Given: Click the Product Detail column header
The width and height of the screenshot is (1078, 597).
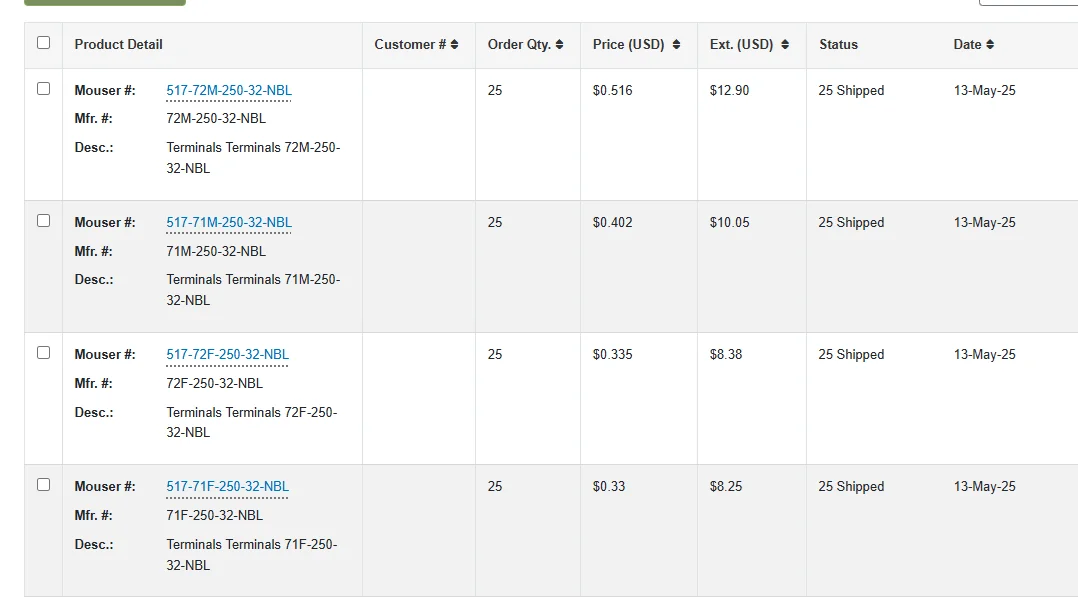Looking at the screenshot, I should point(118,45).
